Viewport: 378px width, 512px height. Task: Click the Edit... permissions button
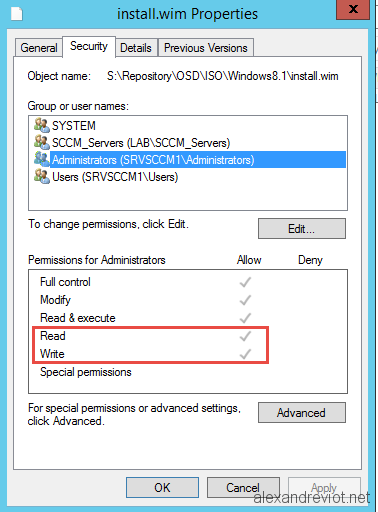coord(302,229)
